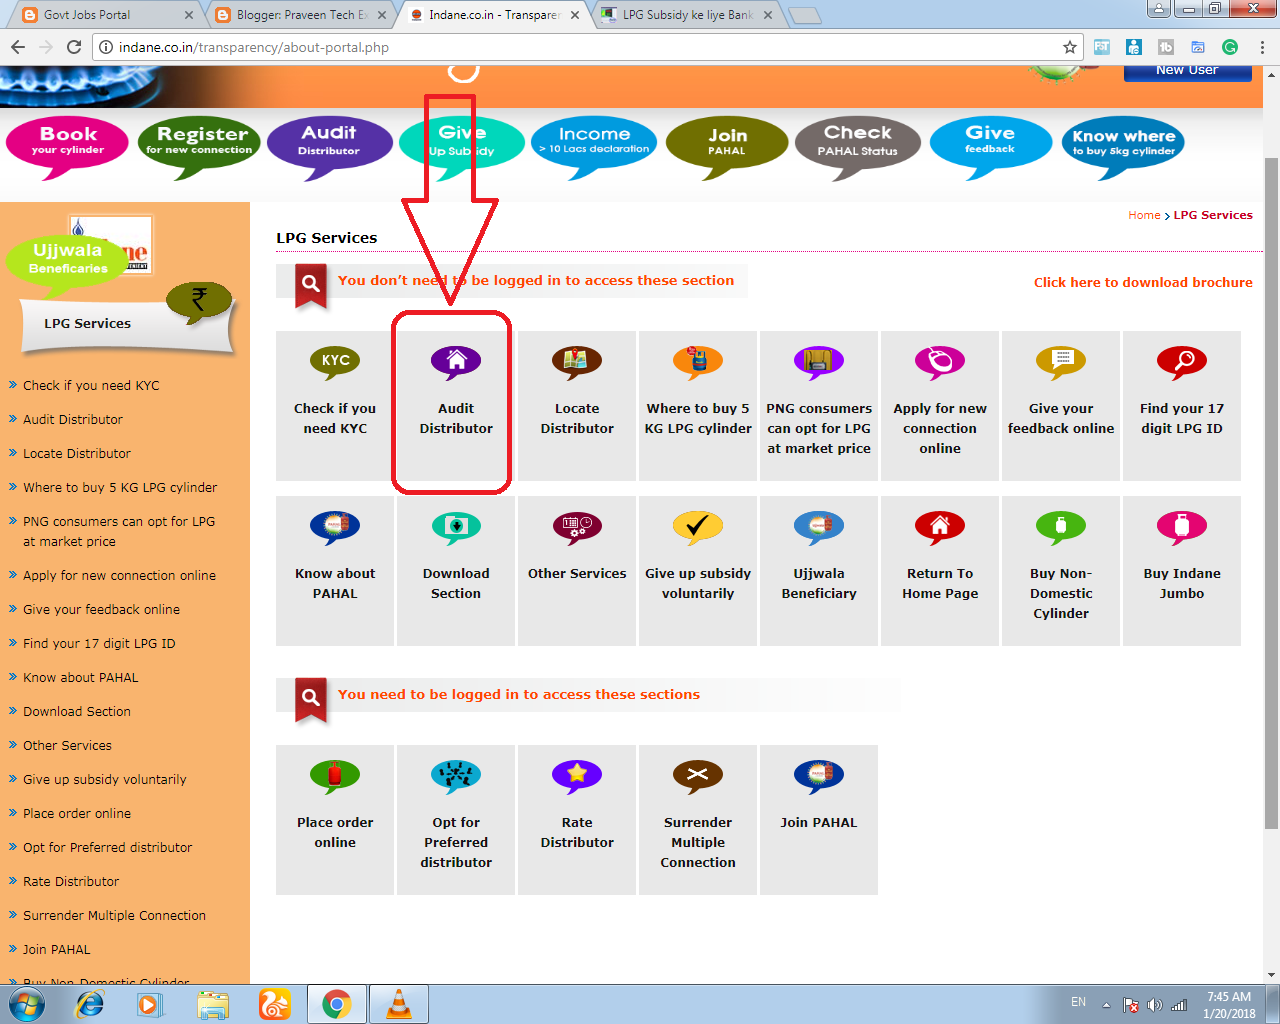Click Register for new connection bubble
Image resolution: width=1280 pixels, height=1024 pixels.
tap(198, 145)
